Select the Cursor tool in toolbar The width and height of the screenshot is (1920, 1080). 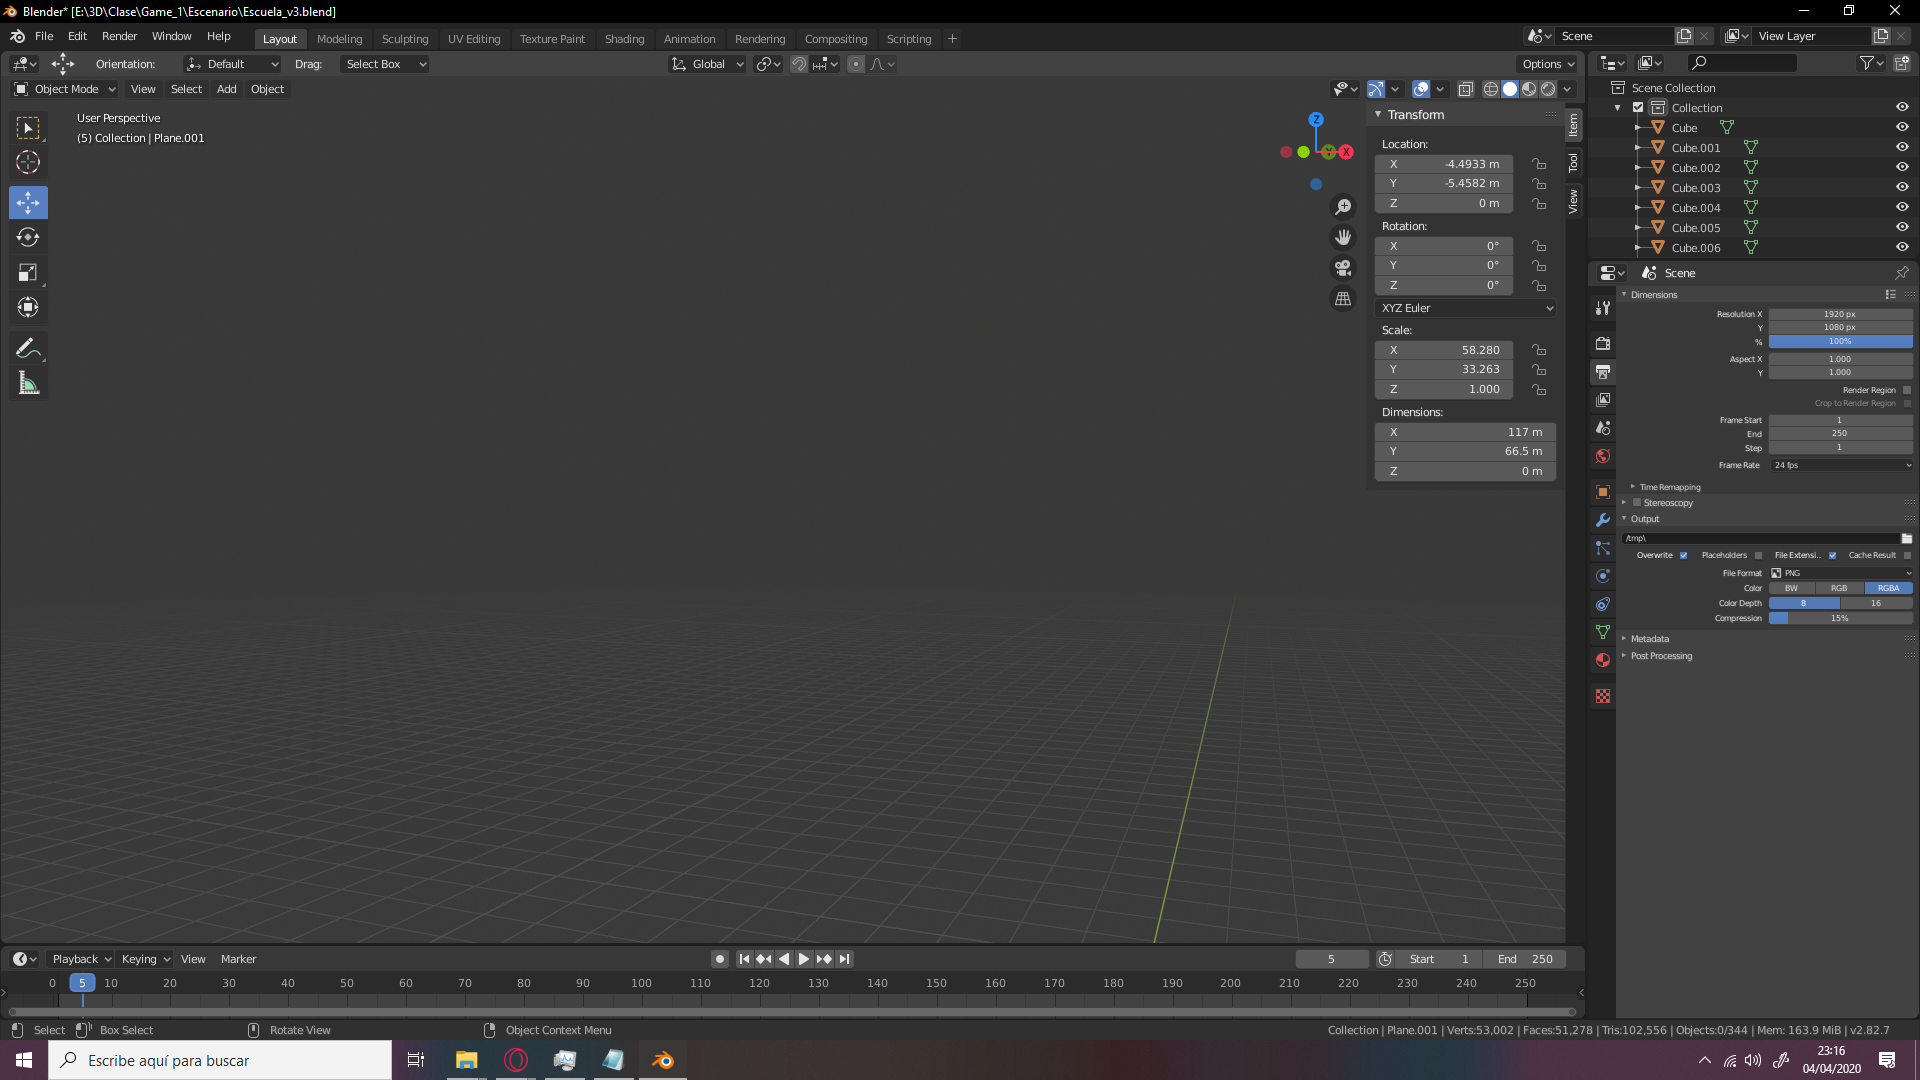coord(28,162)
